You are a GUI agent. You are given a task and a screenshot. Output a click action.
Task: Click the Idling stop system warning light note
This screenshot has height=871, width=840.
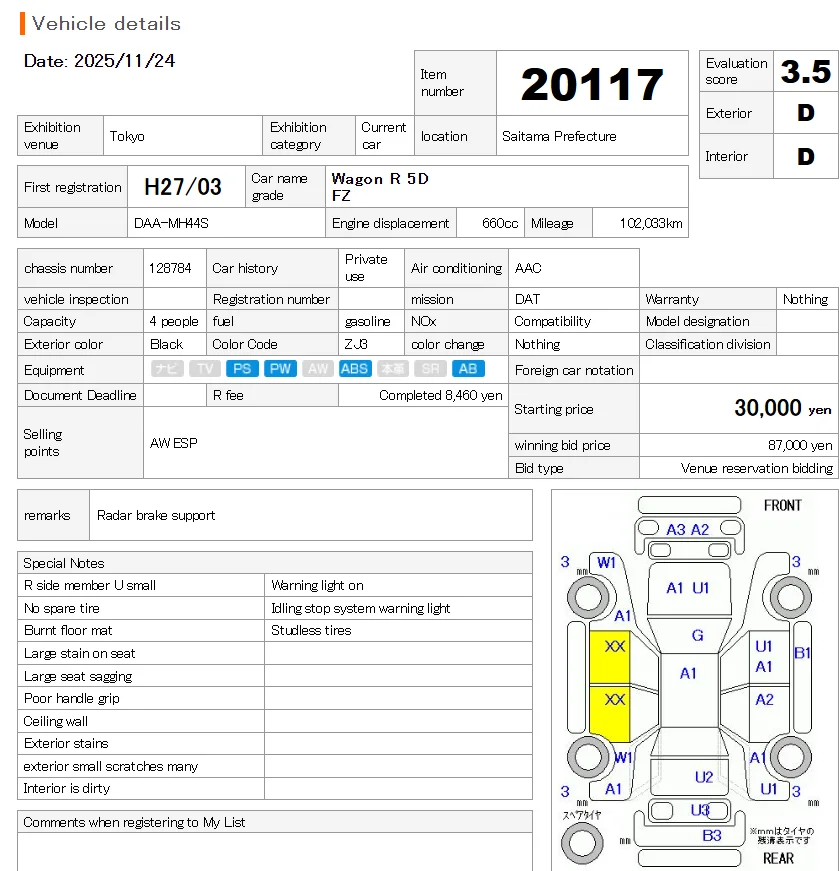pos(361,608)
